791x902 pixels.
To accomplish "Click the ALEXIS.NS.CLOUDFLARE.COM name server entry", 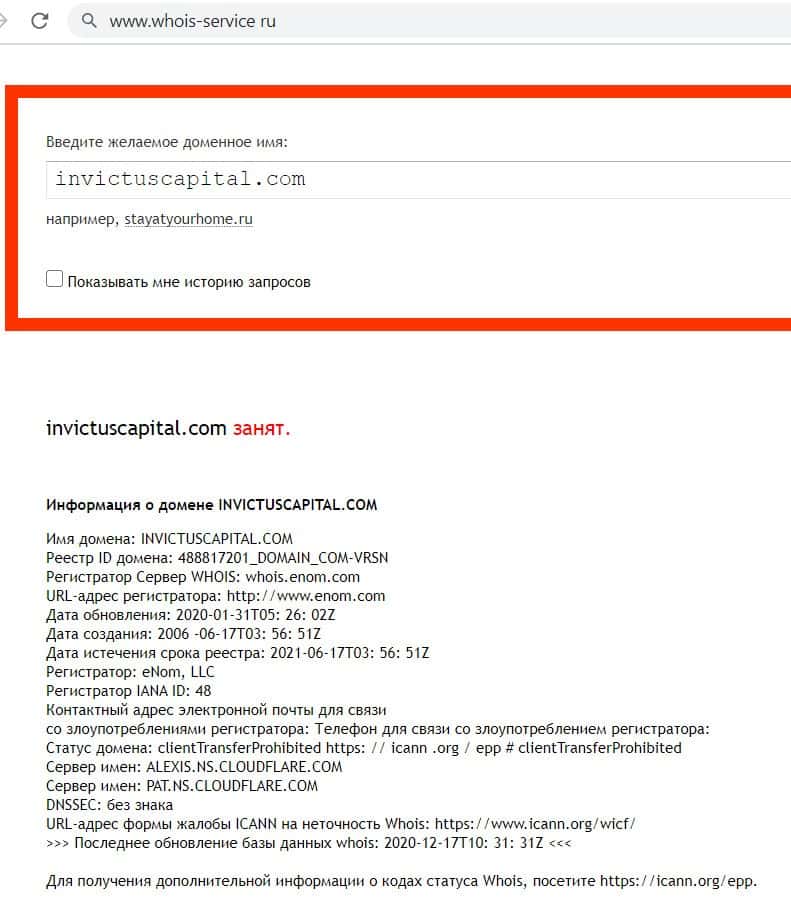I will point(244,767).
